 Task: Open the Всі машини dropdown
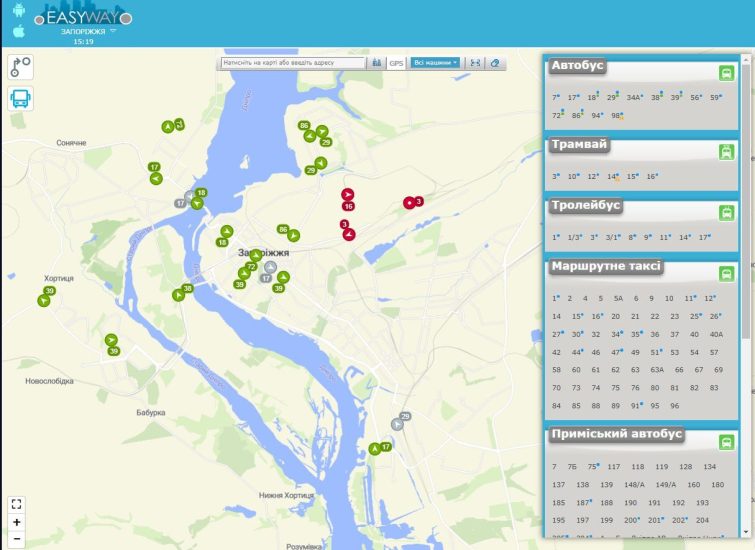435,62
